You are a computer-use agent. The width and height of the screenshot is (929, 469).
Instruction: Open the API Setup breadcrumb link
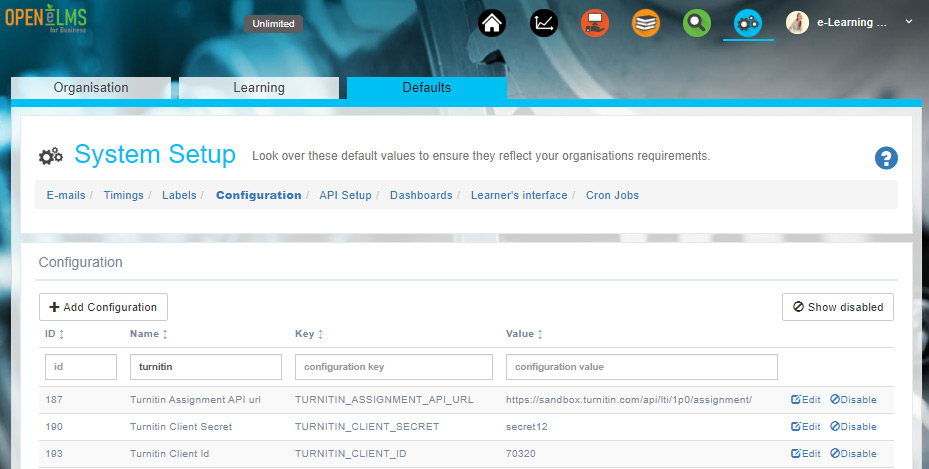pyautogui.click(x=345, y=195)
